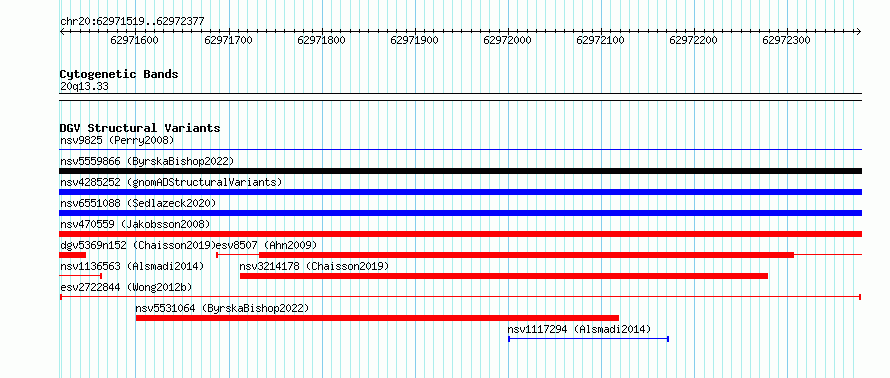
Task: Open the DGV Structural Variants track title
Action: tap(140, 128)
